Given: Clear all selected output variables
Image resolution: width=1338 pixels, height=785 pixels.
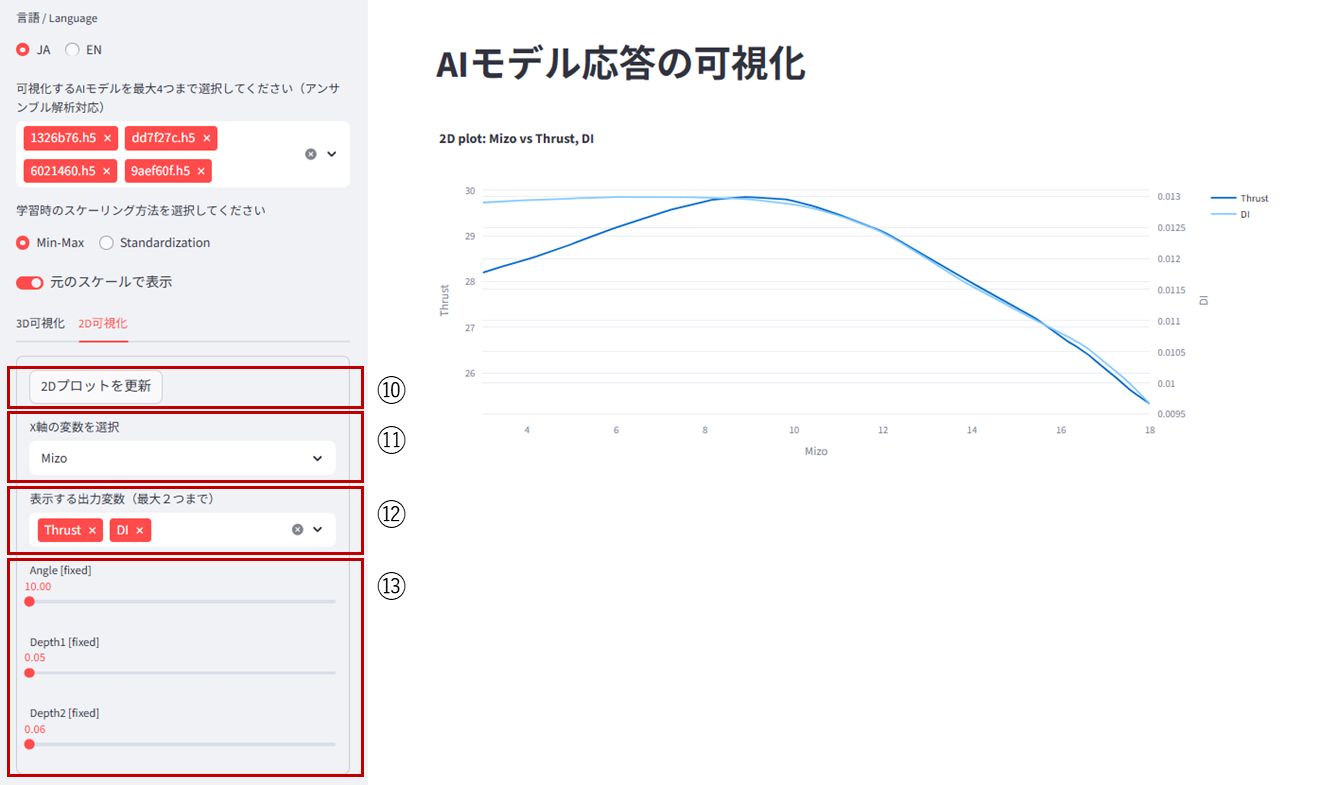Looking at the screenshot, I should pyautogui.click(x=297, y=529).
